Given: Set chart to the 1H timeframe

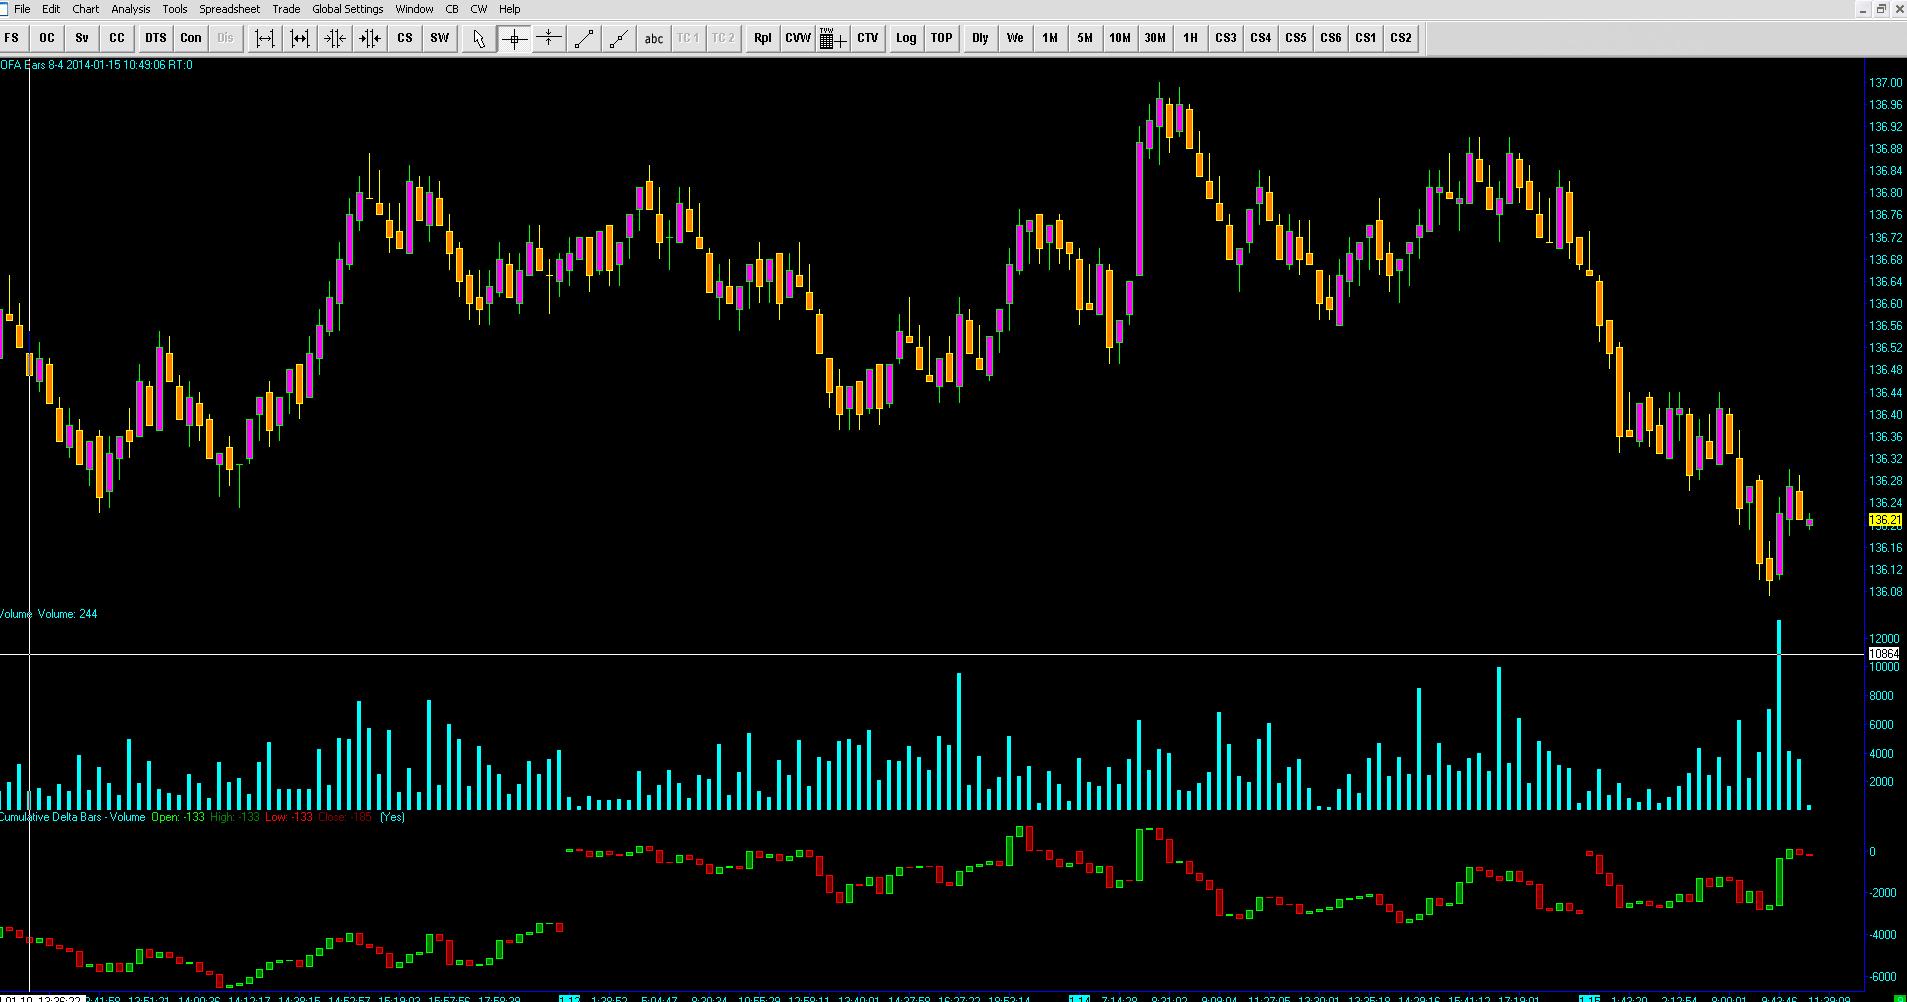Looking at the screenshot, I should [1190, 38].
